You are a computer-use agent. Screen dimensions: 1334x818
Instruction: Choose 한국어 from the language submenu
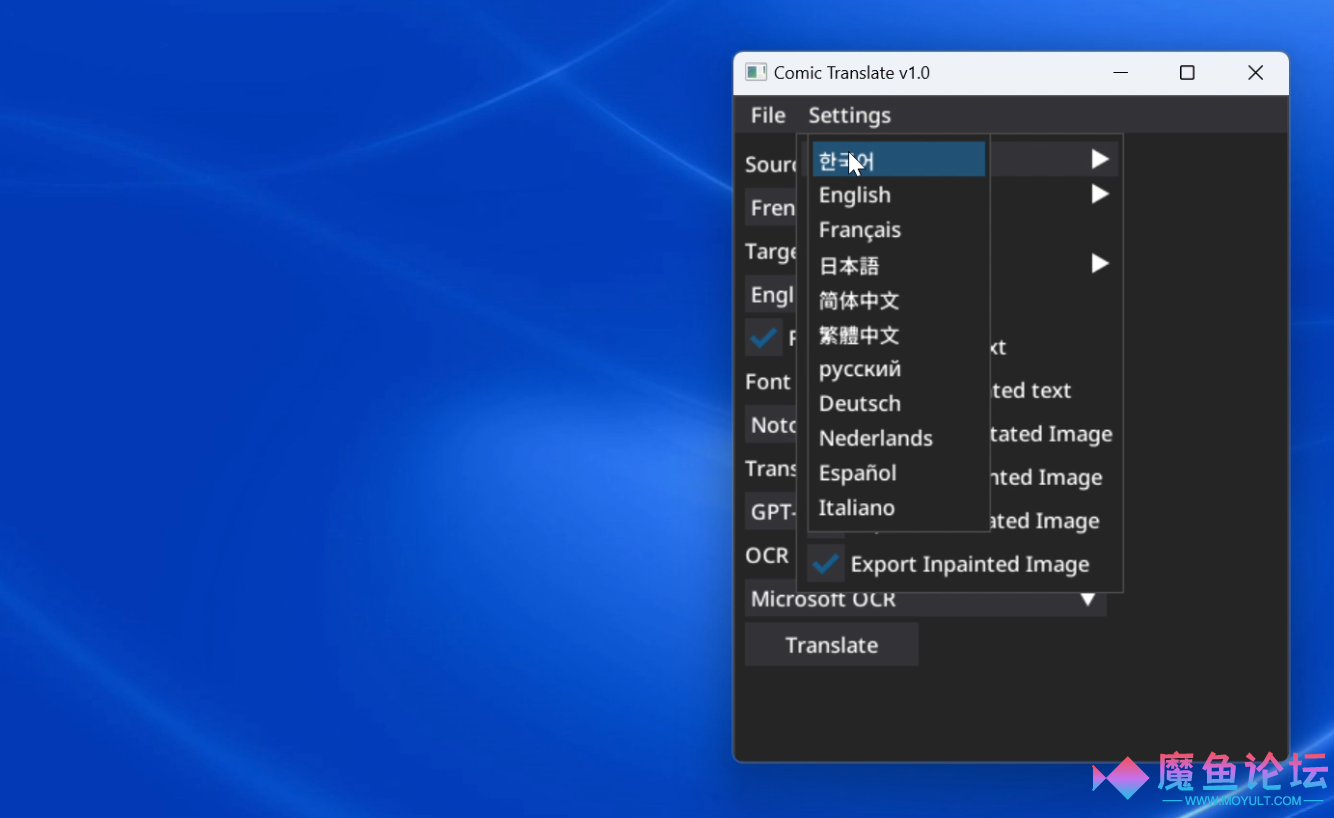pos(898,160)
